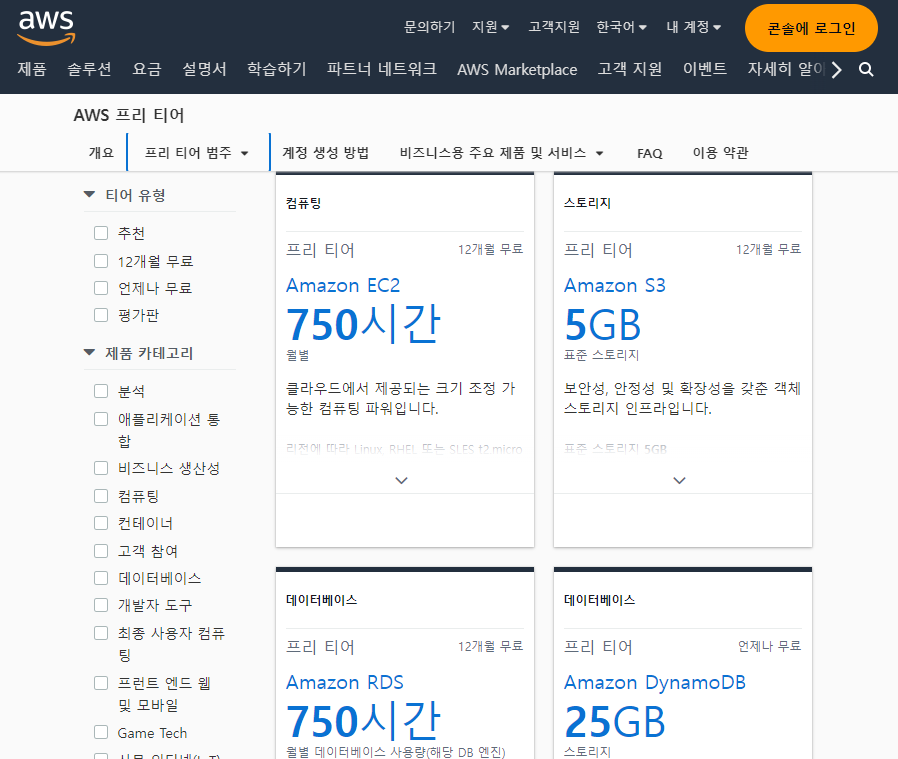The height and width of the screenshot is (759, 898).
Task: Open the Amazon S3 link
Action: [615, 285]
